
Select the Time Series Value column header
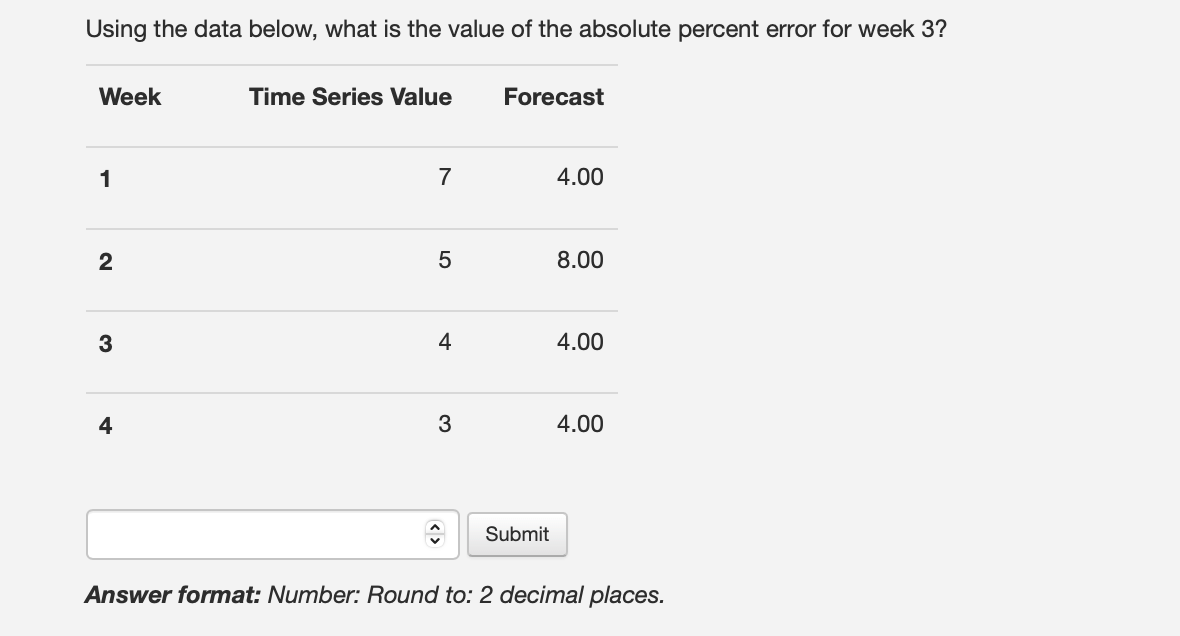[350, 97]
